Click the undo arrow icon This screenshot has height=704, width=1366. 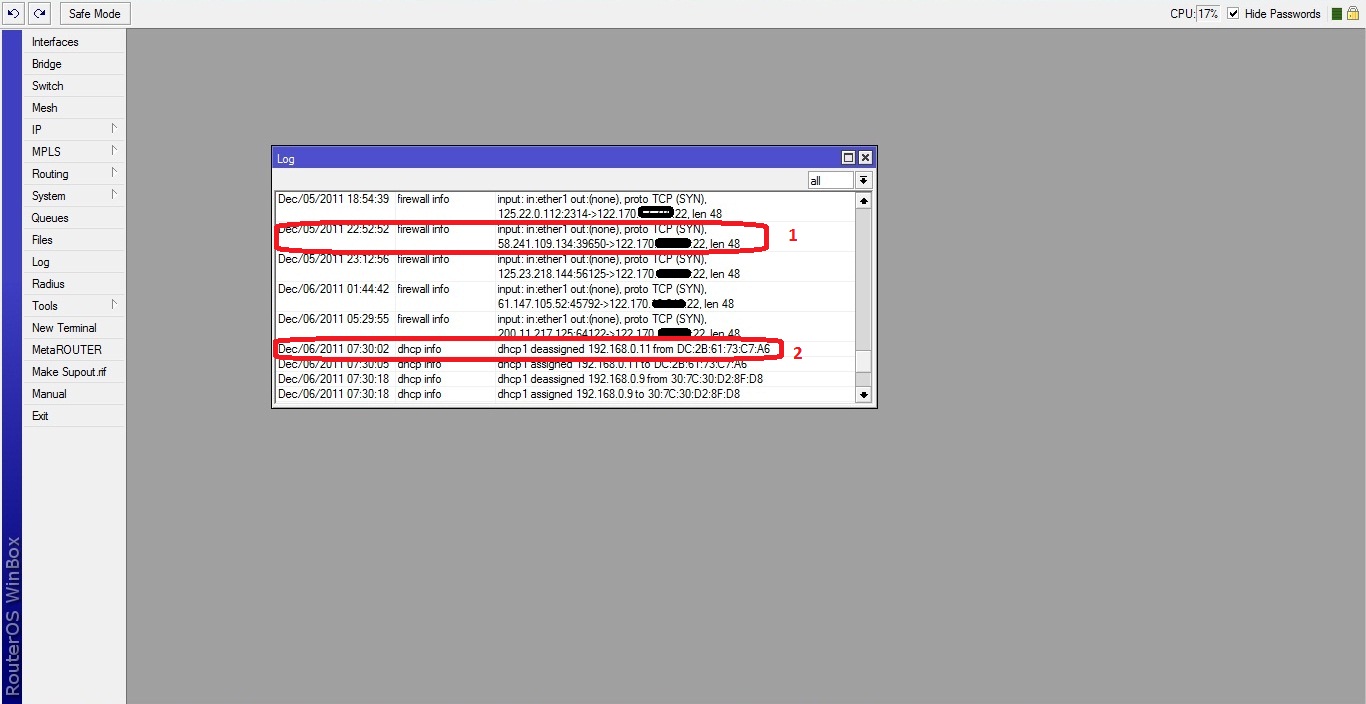(11, 13)
